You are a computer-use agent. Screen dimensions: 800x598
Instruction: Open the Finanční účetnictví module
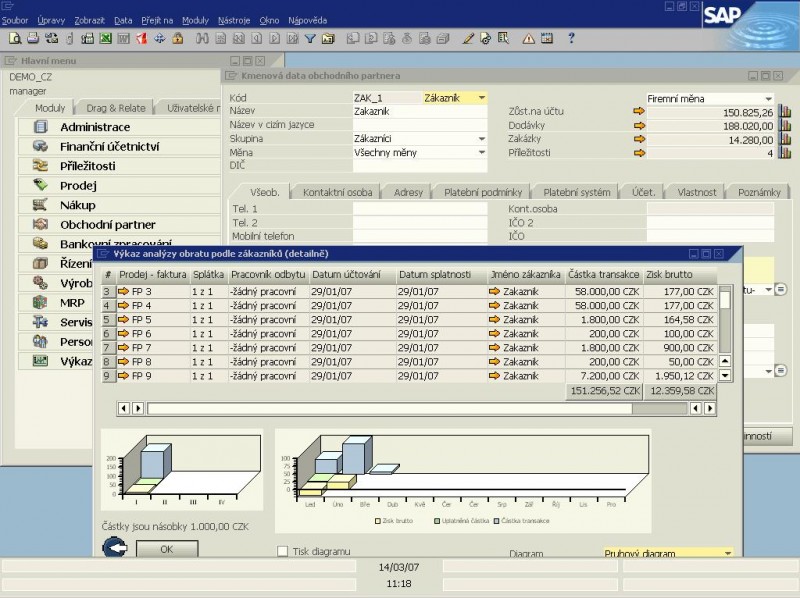pos(109,146)
